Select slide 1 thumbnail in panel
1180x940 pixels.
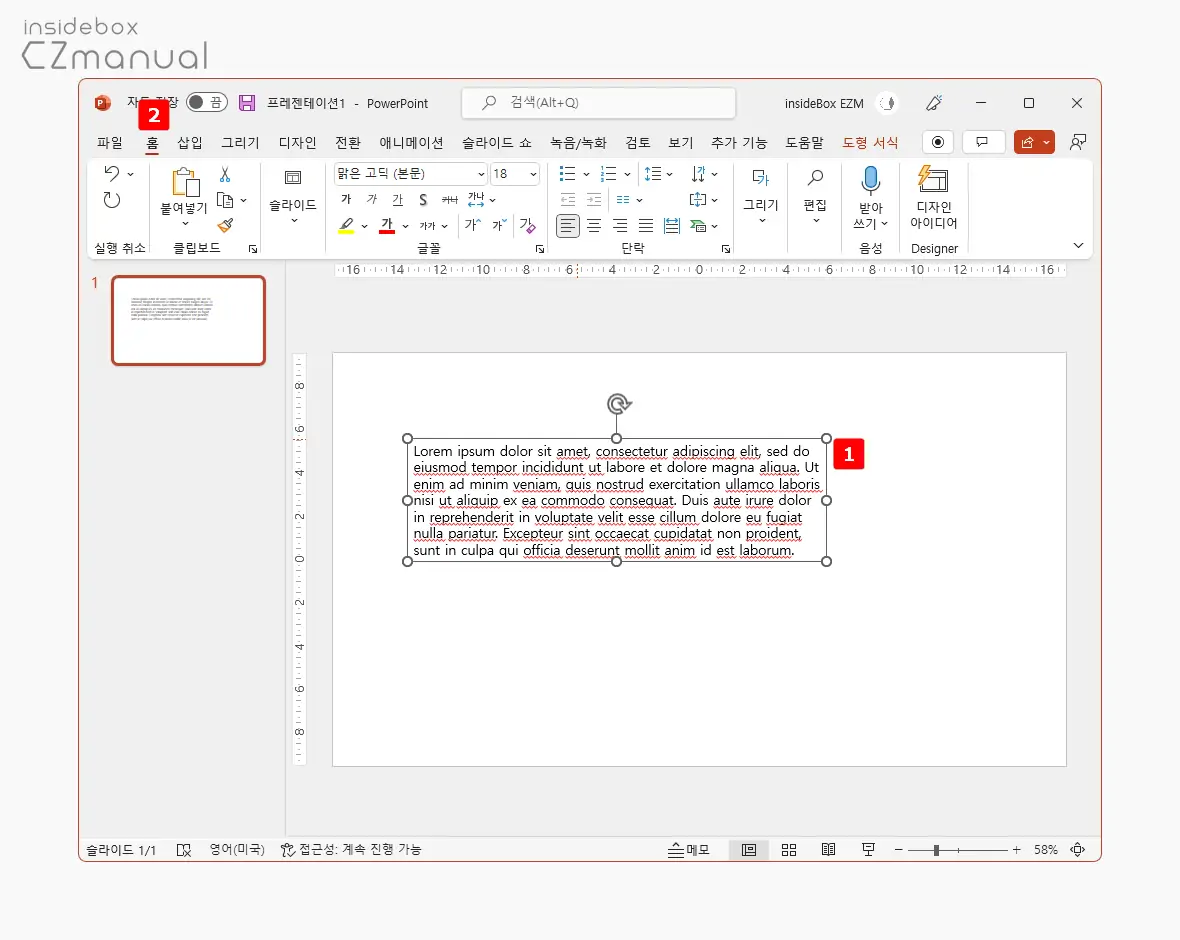(188, 320)
